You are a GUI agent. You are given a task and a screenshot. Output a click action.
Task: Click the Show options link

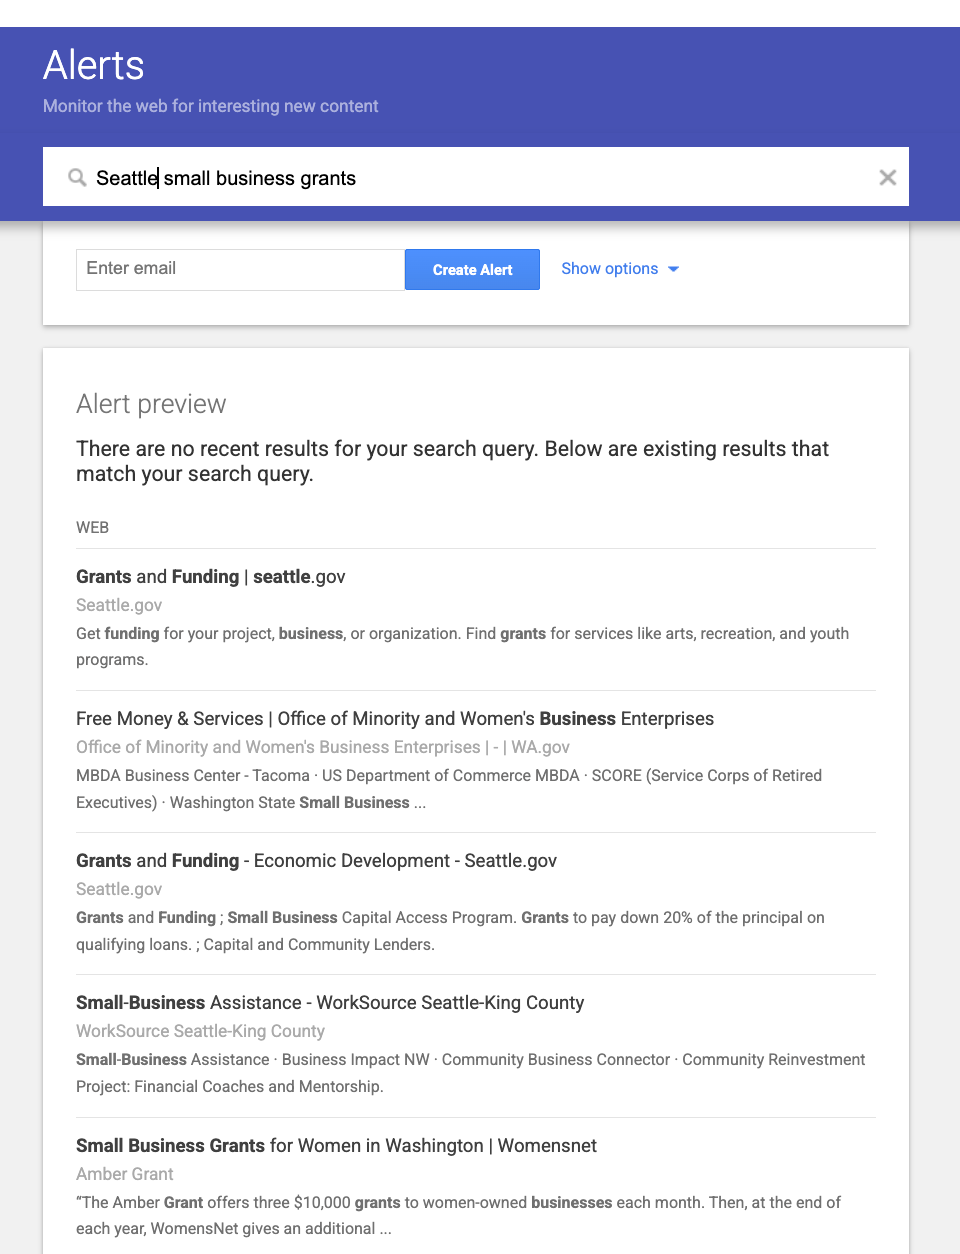pyautogui.click(x=610, y=269)
